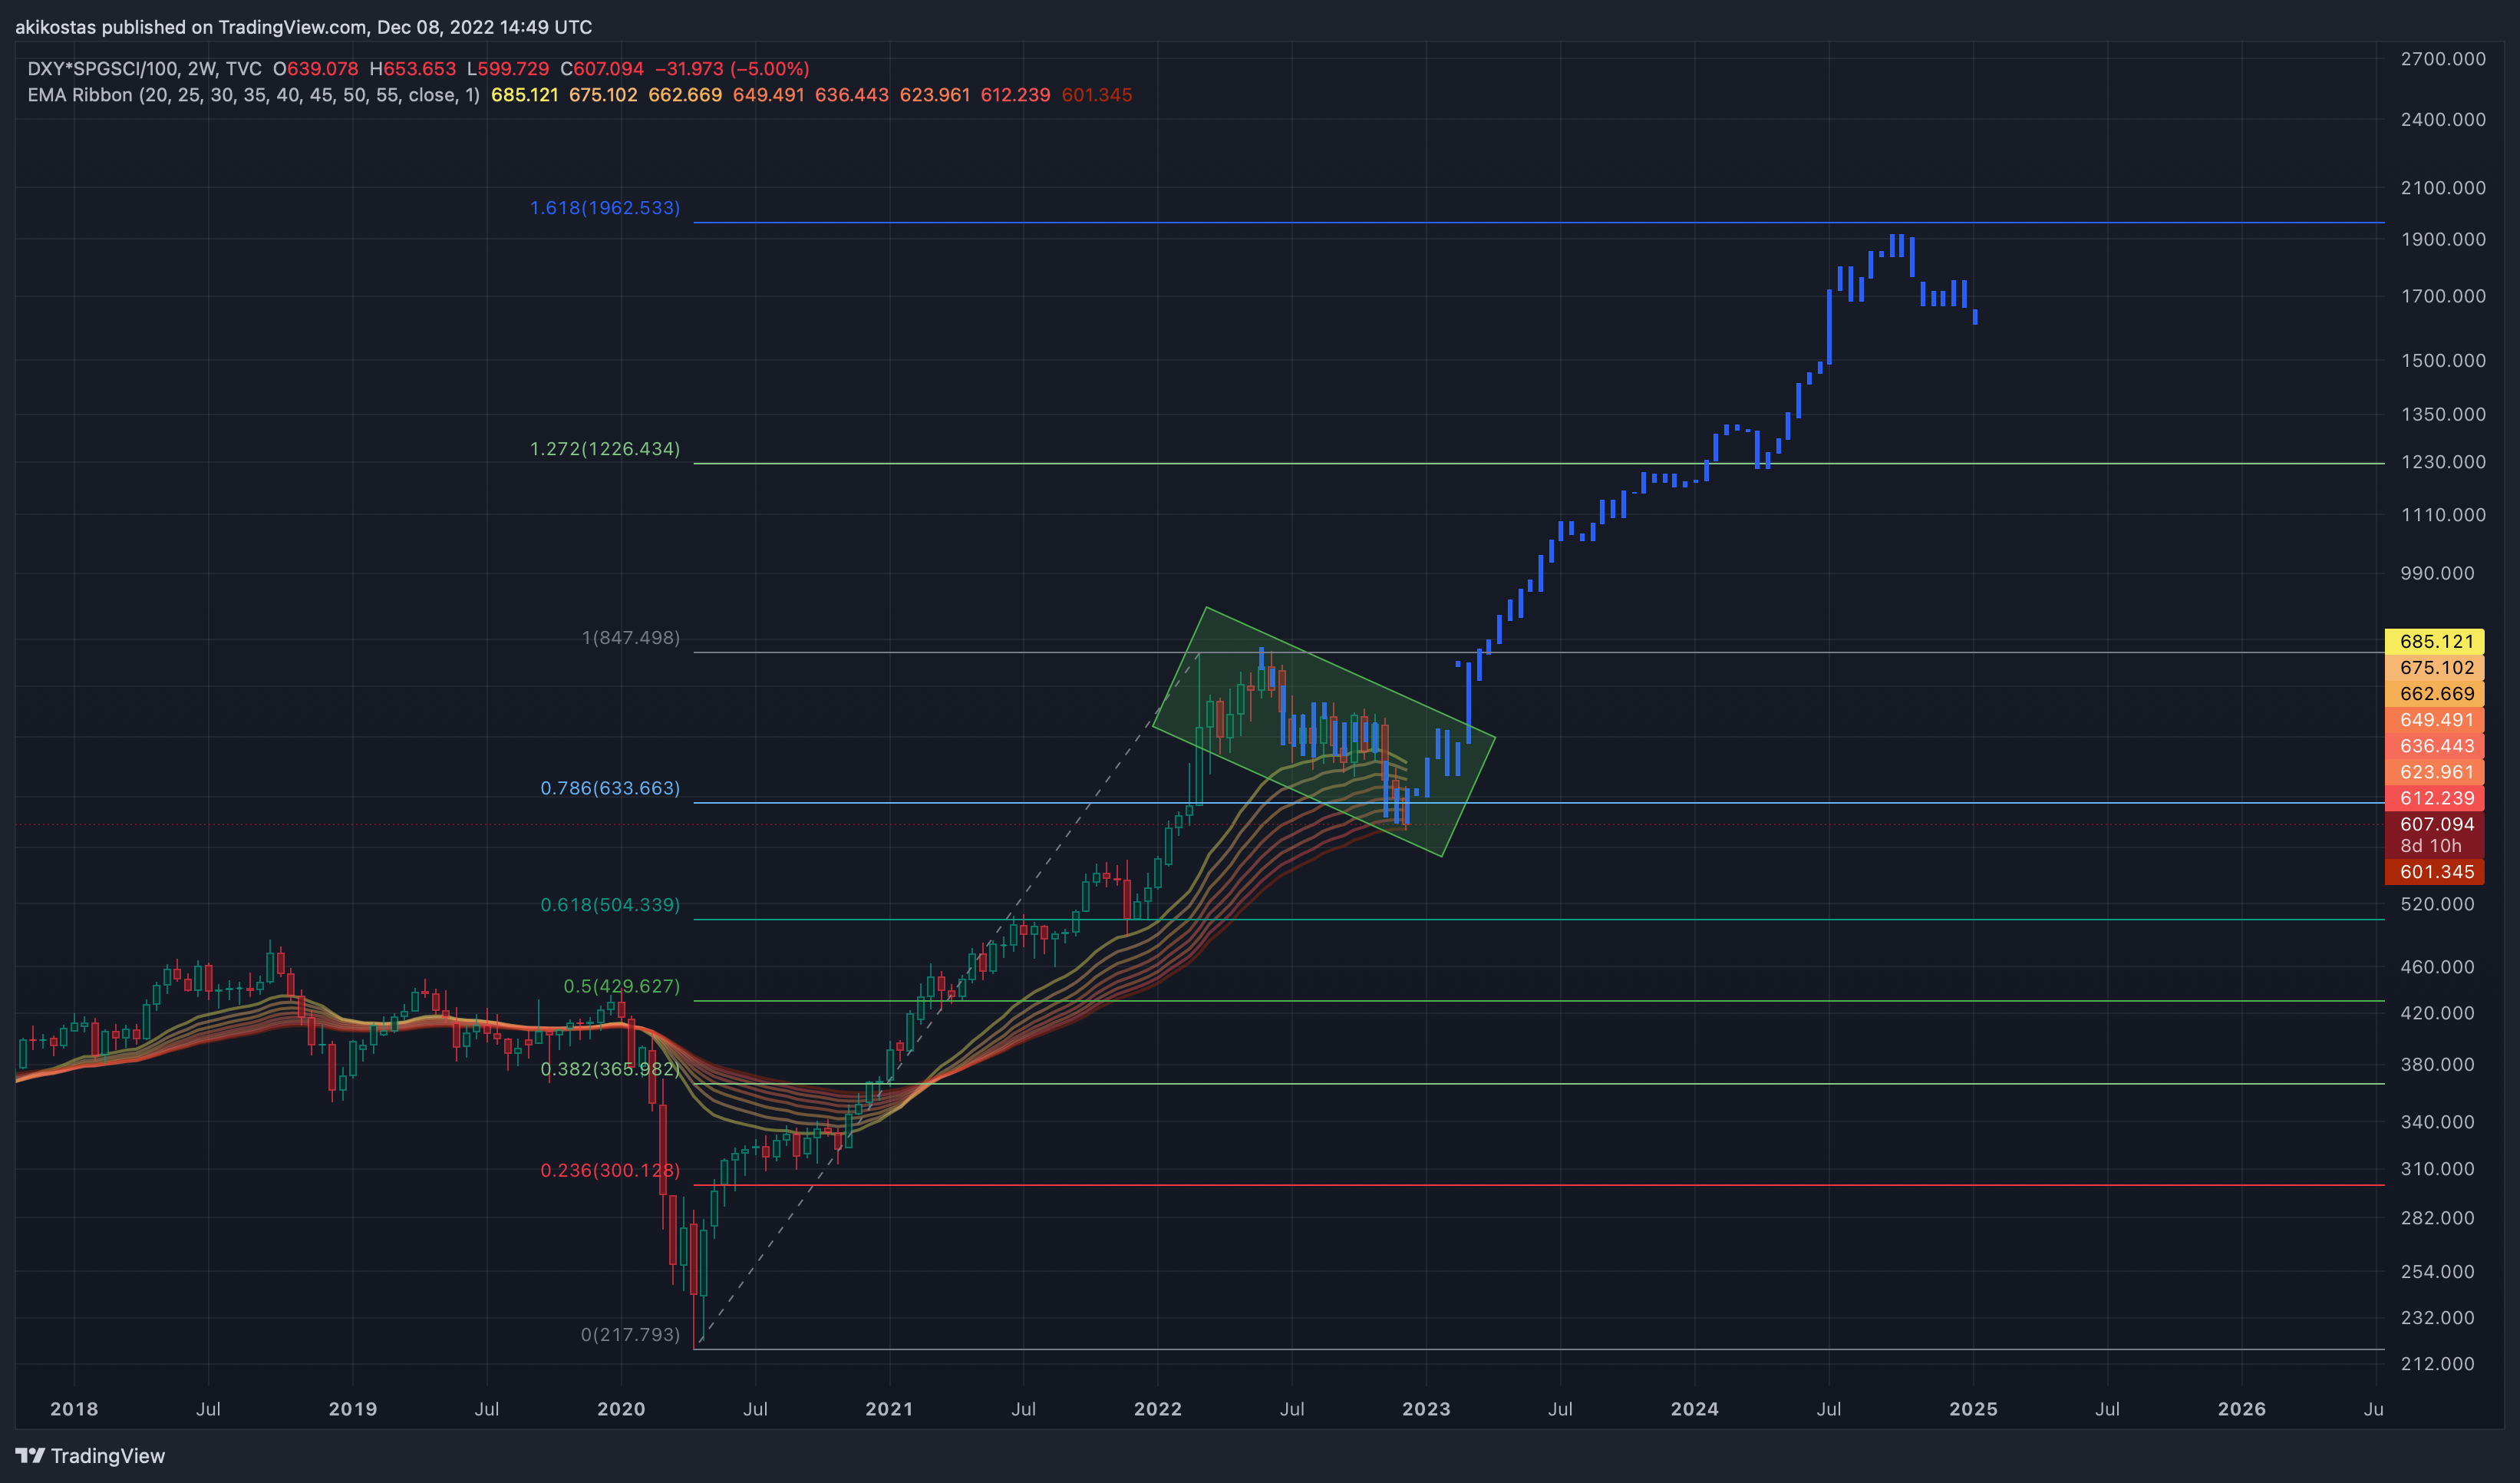Click the red 0.236 Fibonacci line
This screenshot has width=2520, height=1483.
[1539, 1185]
